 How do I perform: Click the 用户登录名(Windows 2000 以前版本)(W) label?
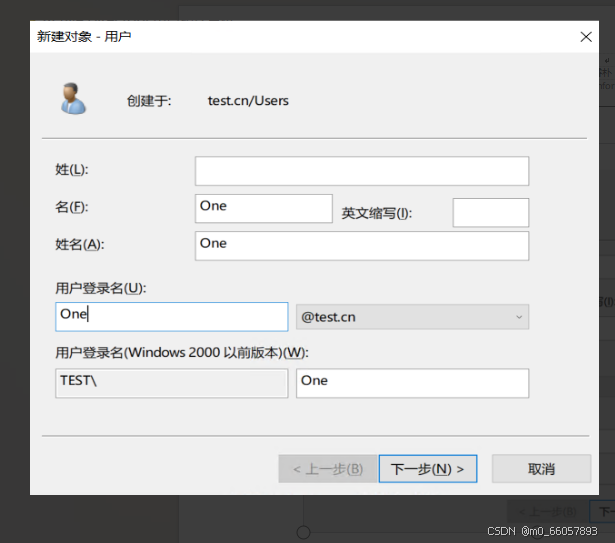pos(182,352)
